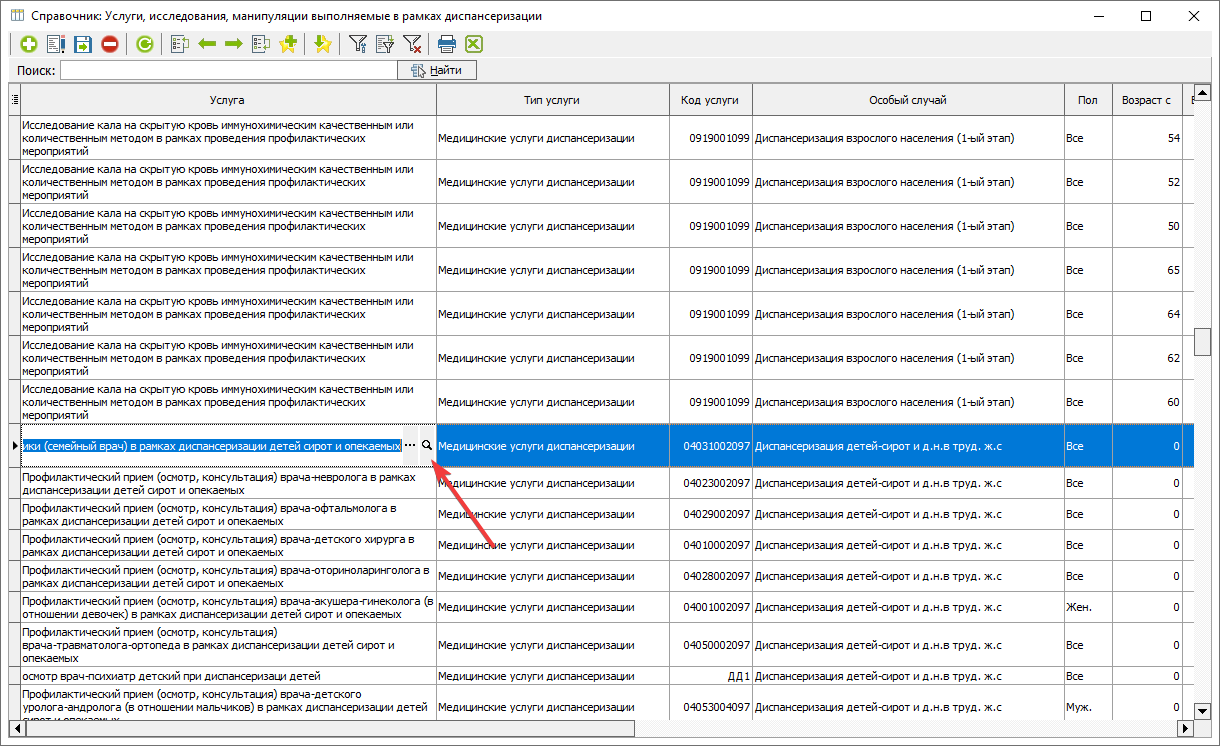Click the green right arrow toolbar icon
This screenshot has width=1220, height=746.
click(234, 44)
